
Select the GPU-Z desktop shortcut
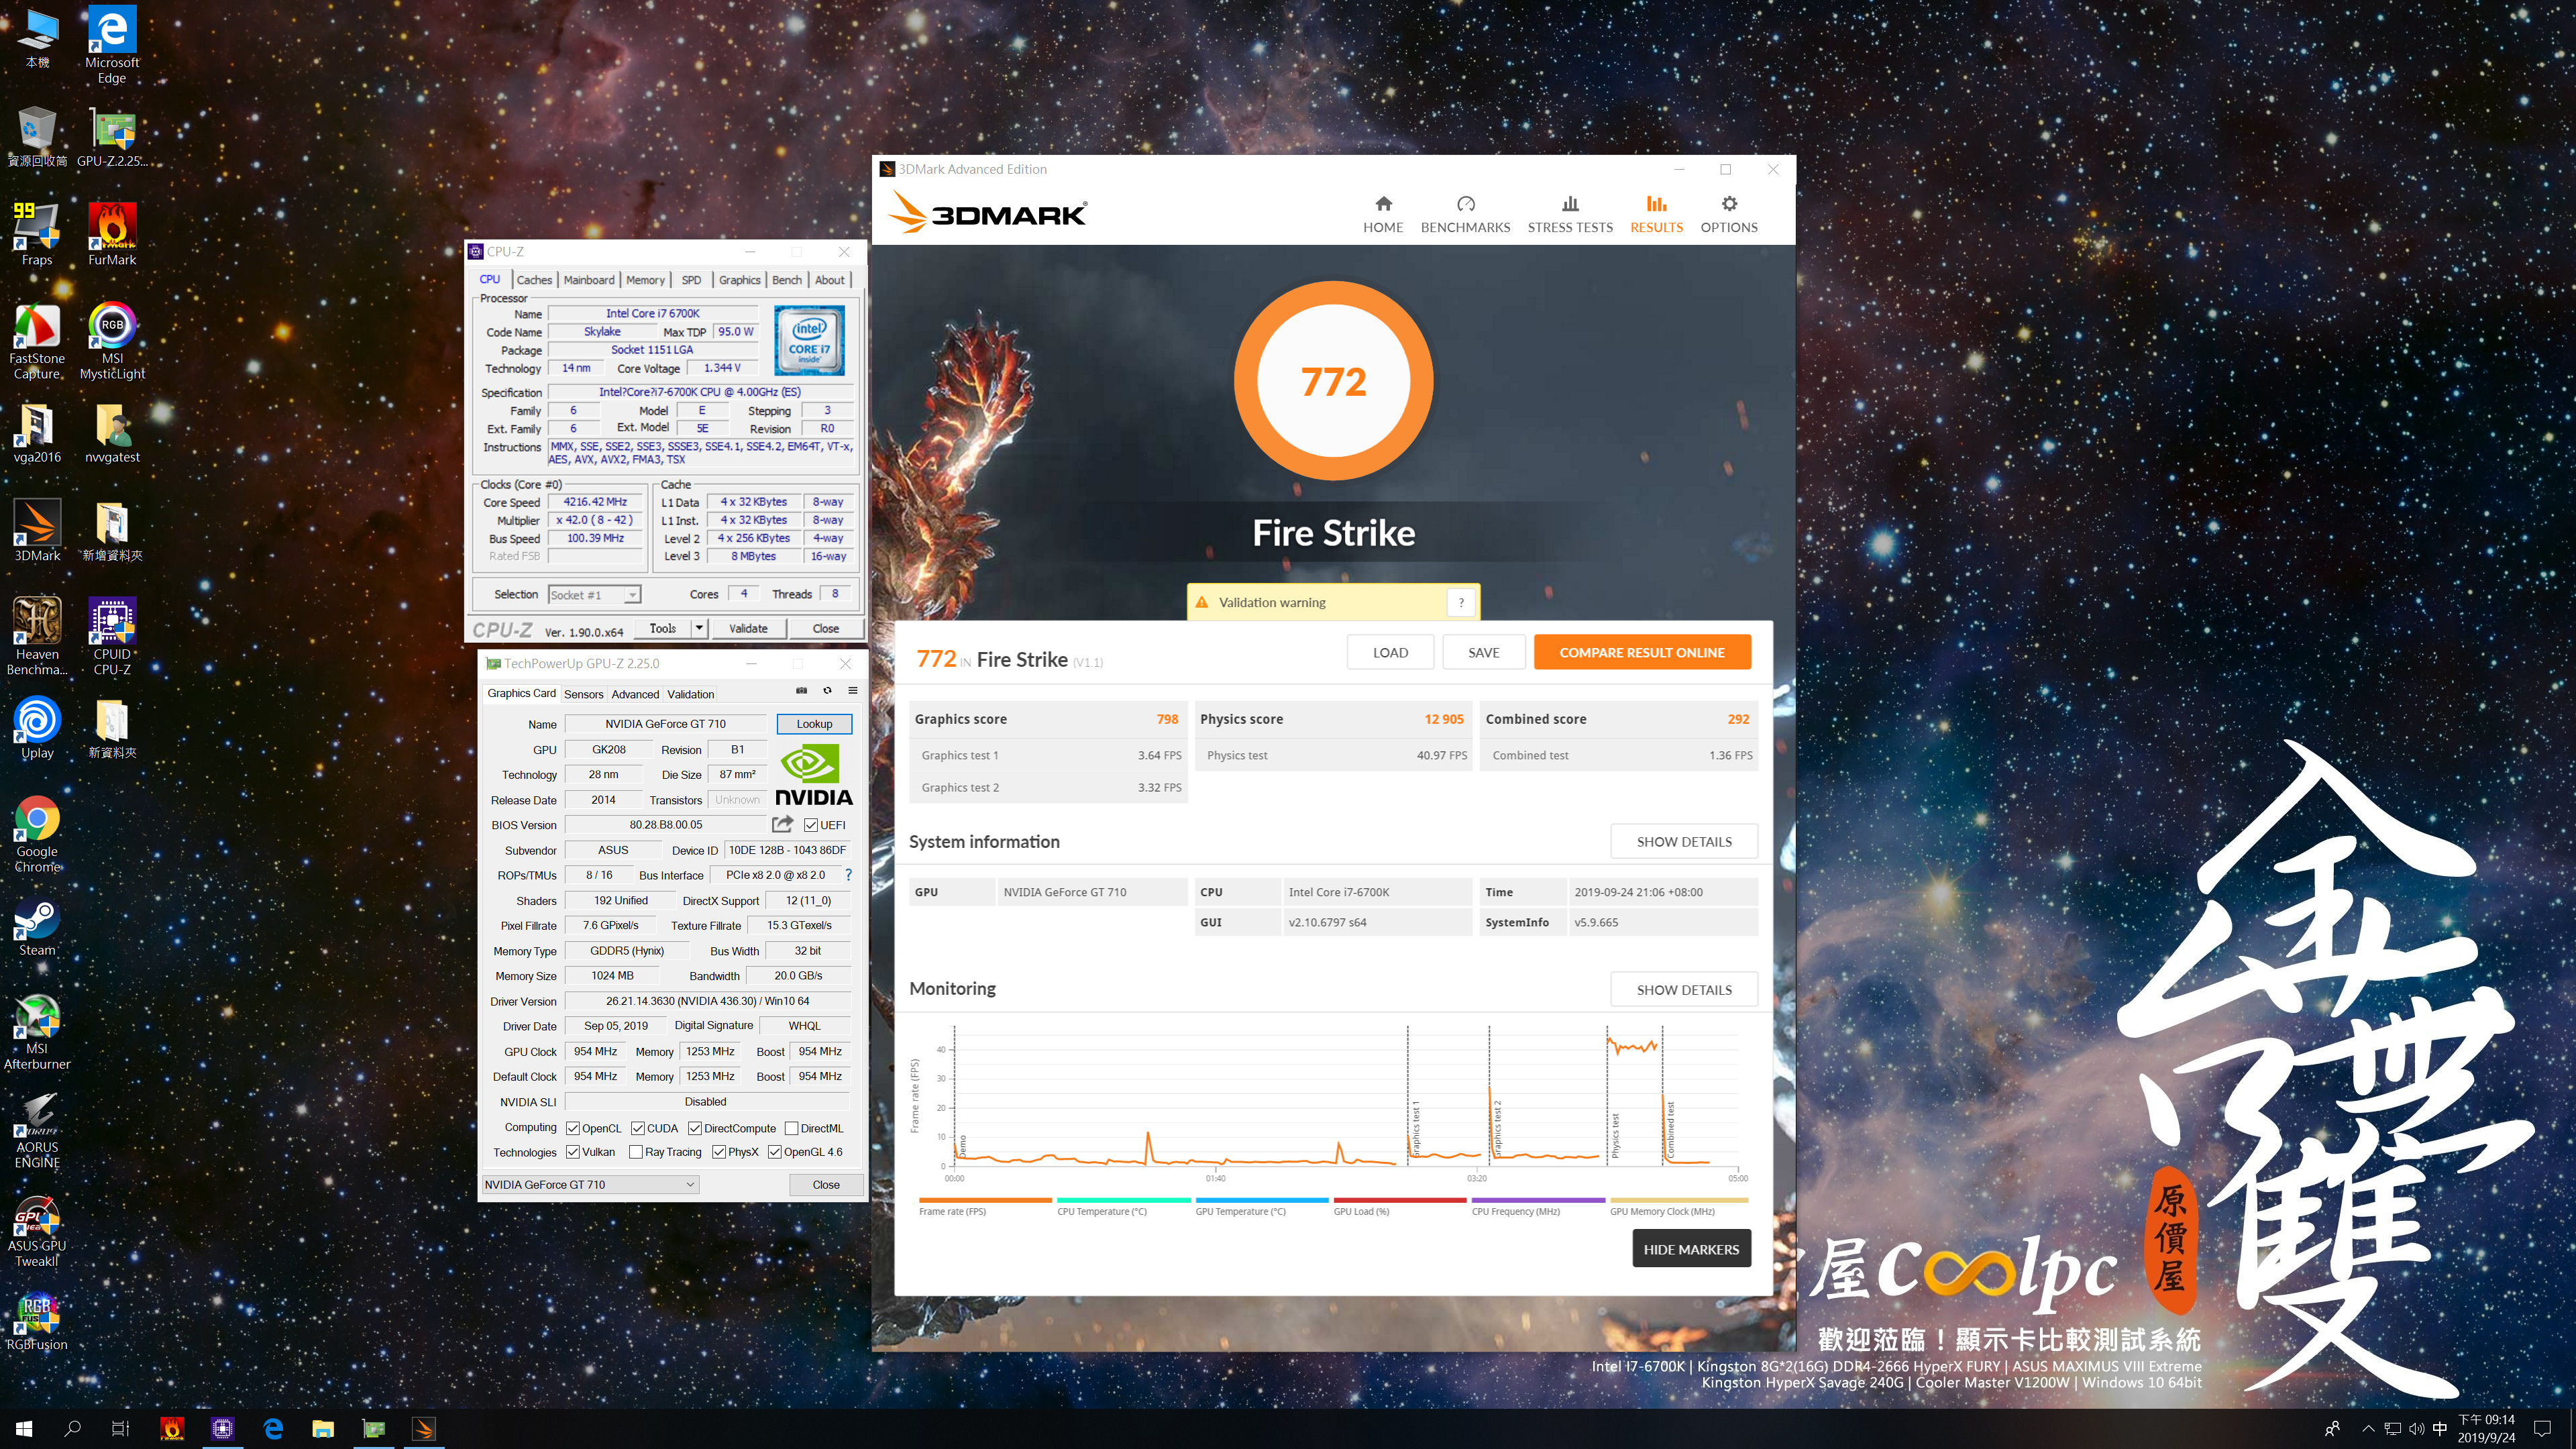point(112,136)
